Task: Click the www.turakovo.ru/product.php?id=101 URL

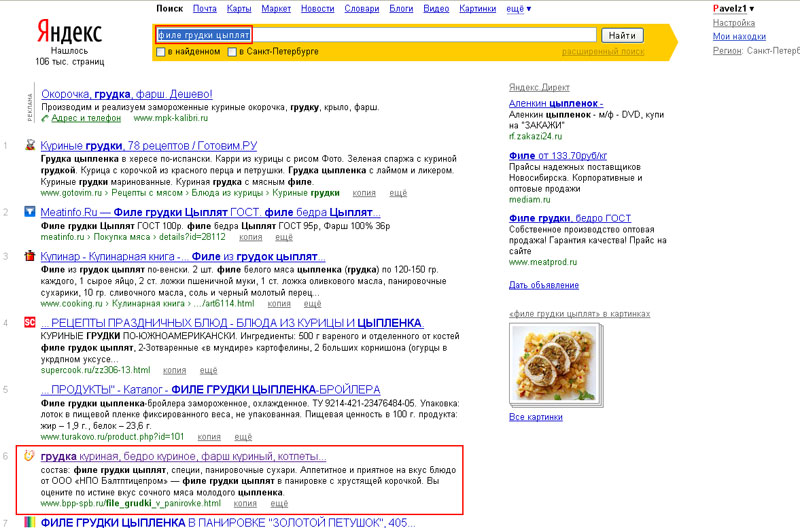Action: (112, 437)
